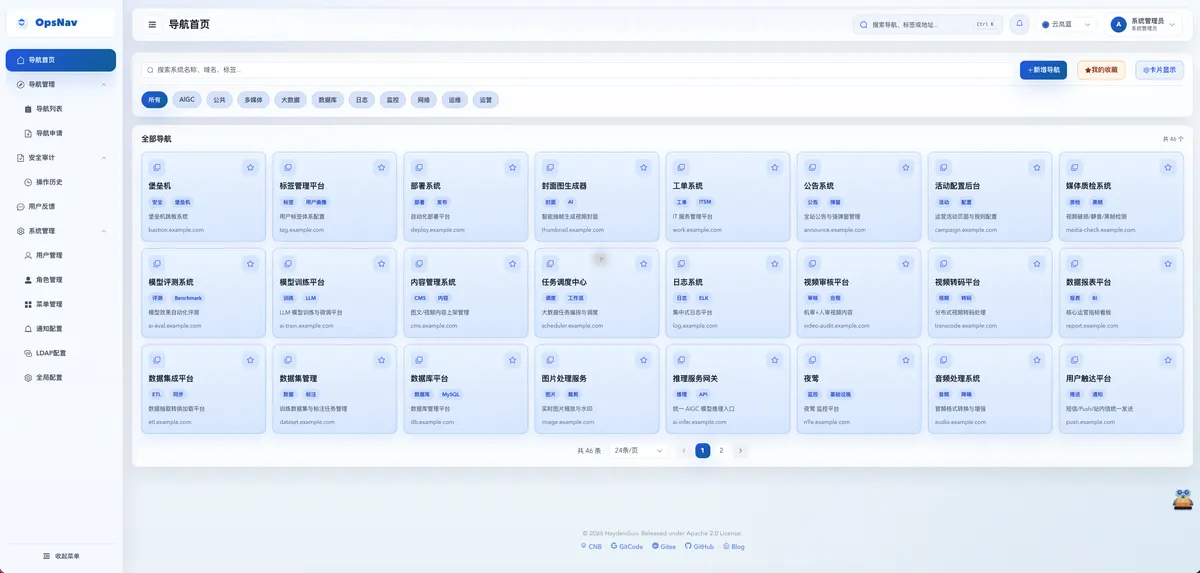Viewport: 1200px width, 573px height.
Task: Select the 多媒体 category filter
Action: tap(254, 100)
